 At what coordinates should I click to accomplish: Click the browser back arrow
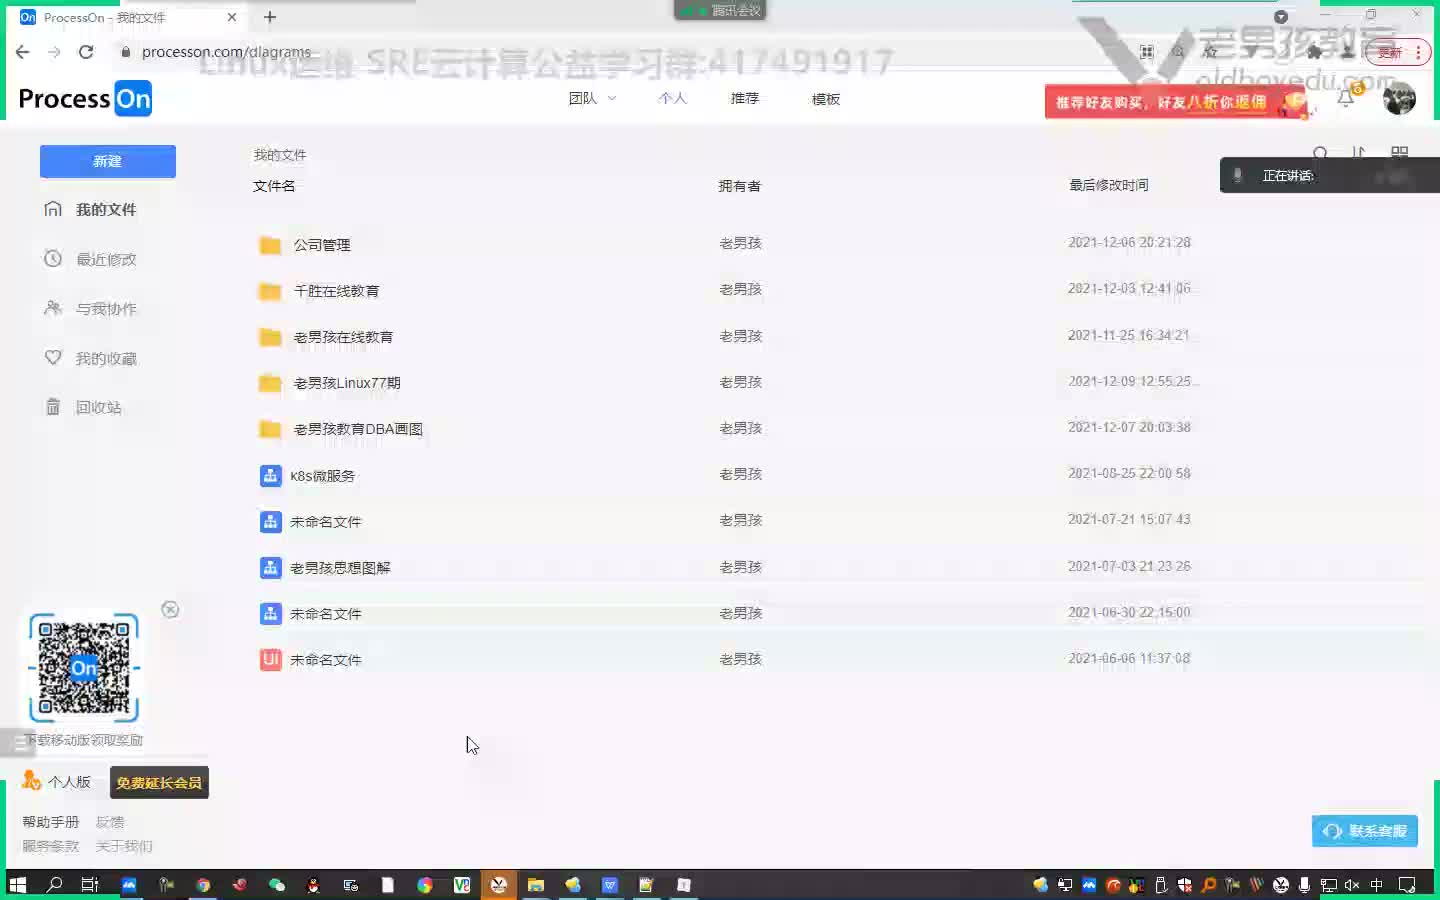23,52
